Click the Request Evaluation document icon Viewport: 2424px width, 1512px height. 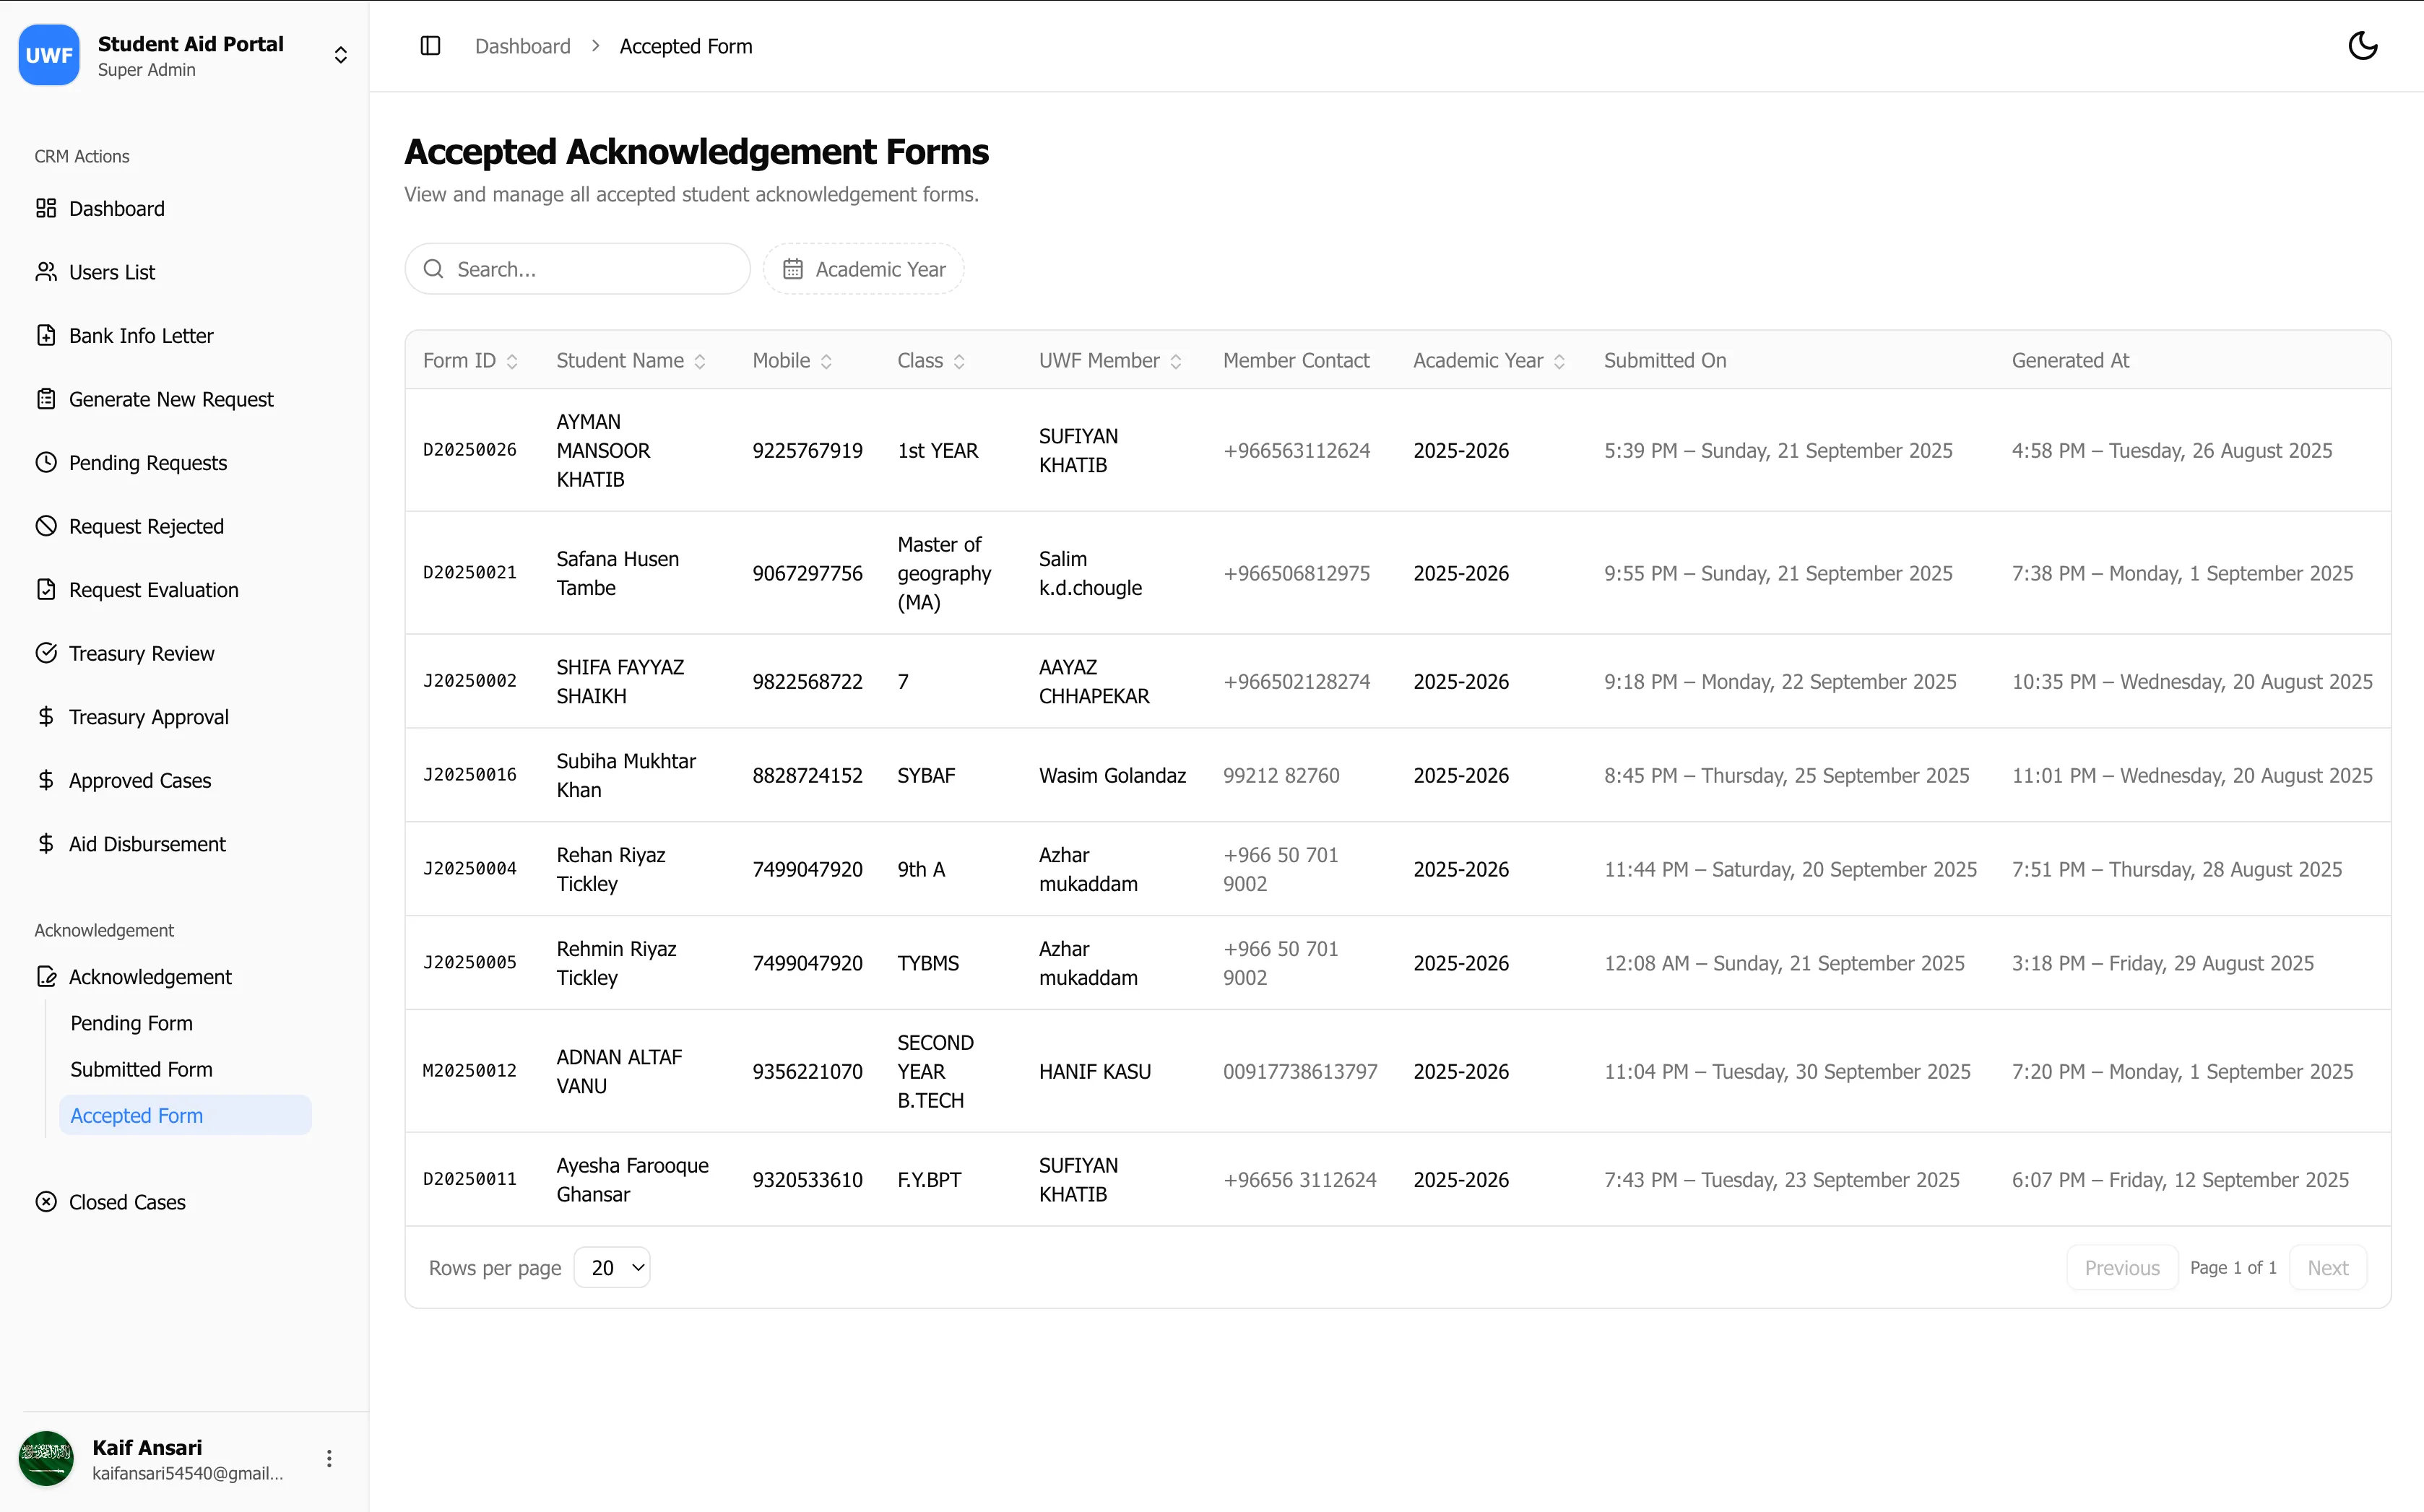pyautogui.click(x=46, y=589)
